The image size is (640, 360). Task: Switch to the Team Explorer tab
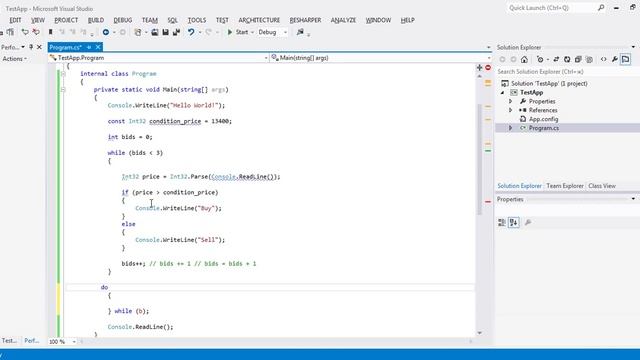(565, 186)
